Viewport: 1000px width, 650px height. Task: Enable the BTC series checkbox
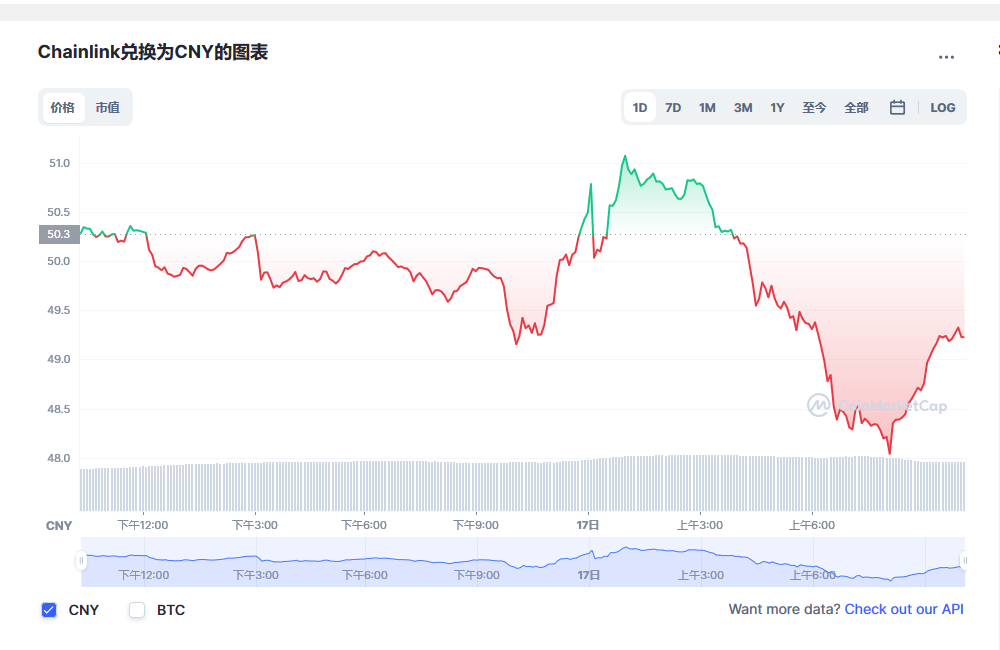point(137,610)
